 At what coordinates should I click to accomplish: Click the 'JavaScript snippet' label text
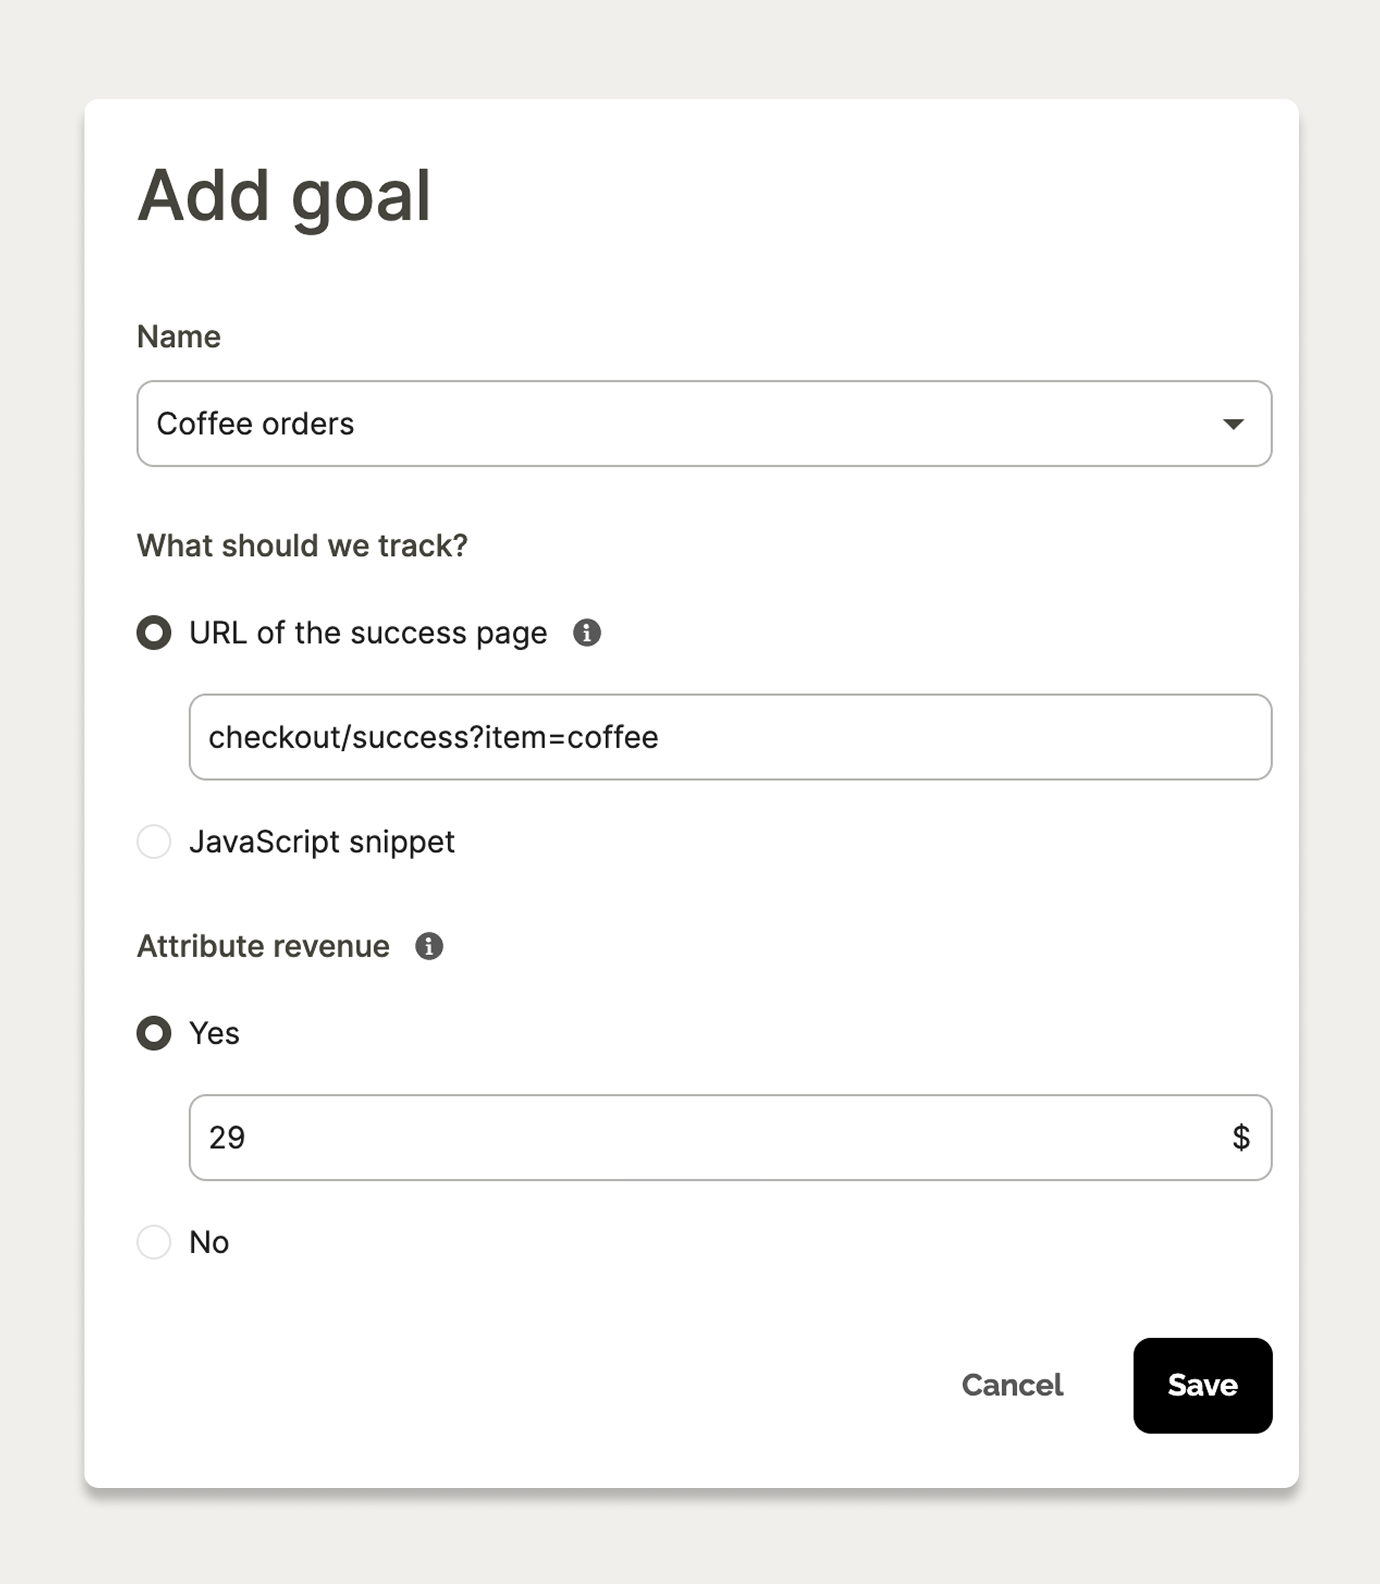[322, 842]
